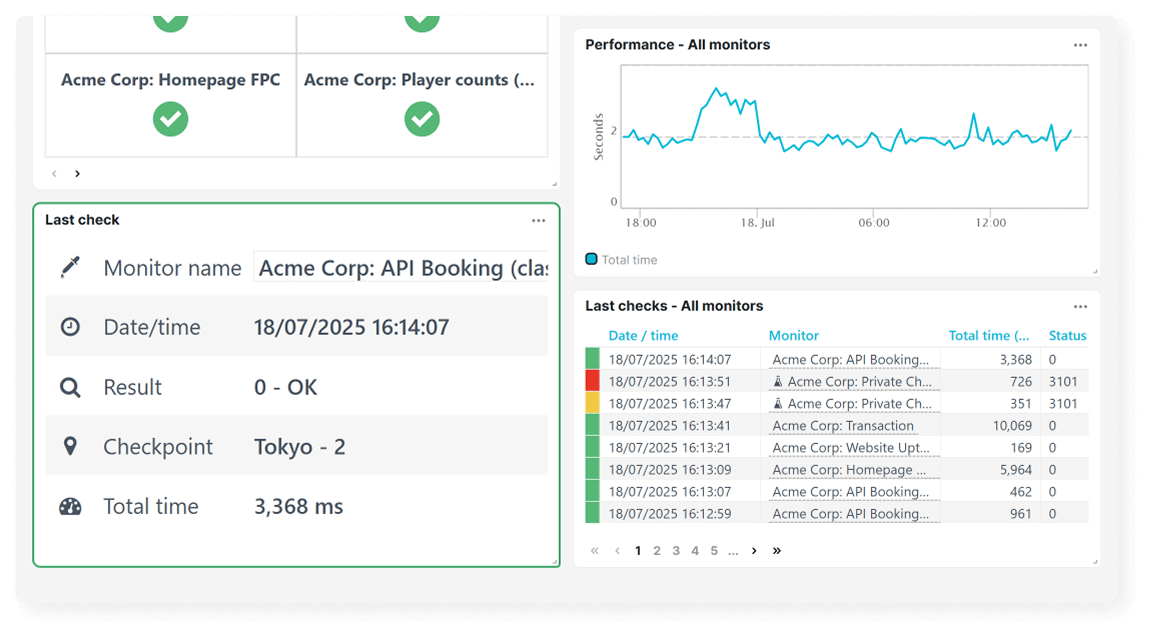Screen dimensions: 1150x635
Task: Click the green status square for the 16:13:41 check
Action: 593,425
